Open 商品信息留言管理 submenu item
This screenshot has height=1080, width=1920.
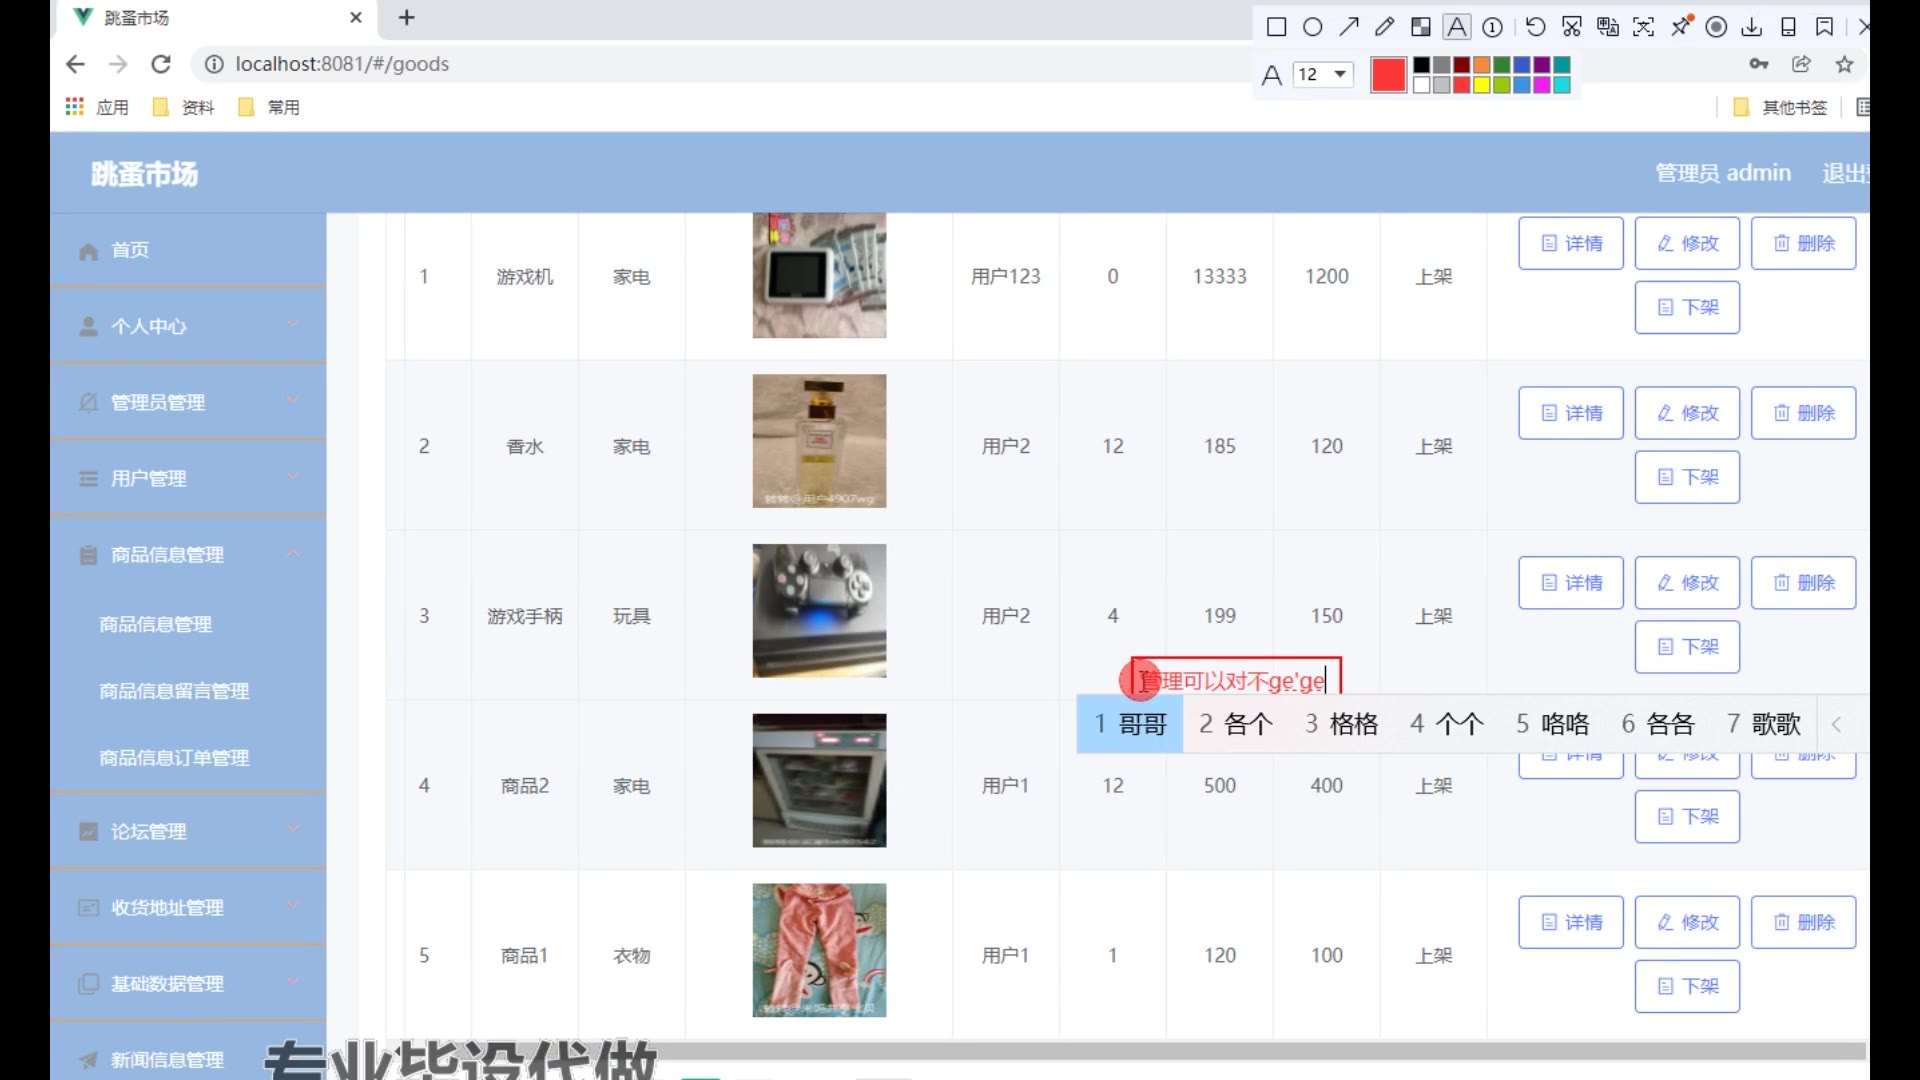[174, 691]
